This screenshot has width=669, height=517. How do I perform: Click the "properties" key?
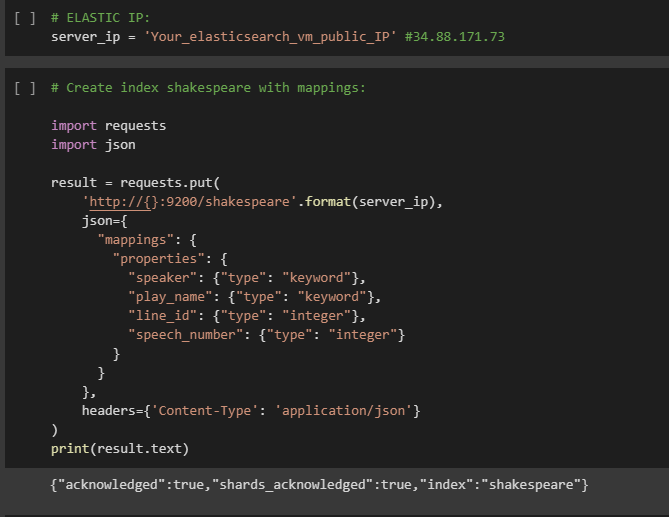pyautogui.click(x=158, y=259)
